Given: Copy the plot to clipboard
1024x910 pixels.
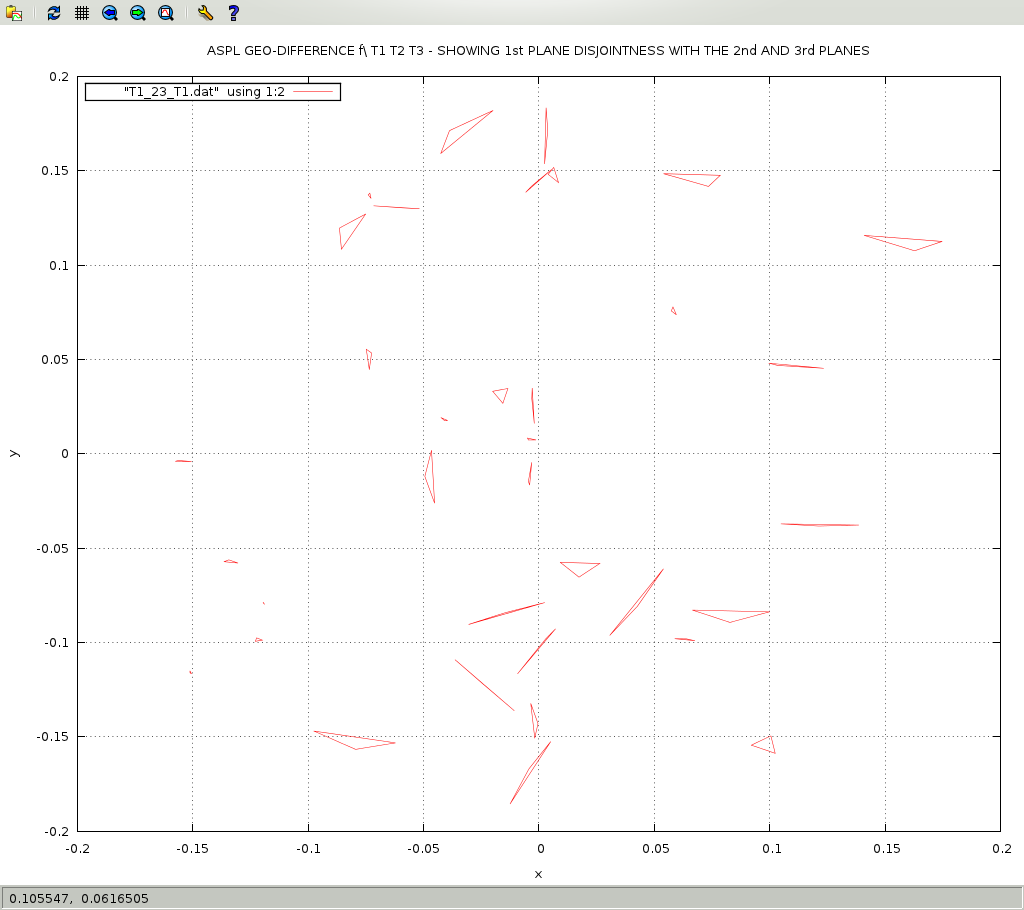Looking at the screenshot, I should coord(14,13).
